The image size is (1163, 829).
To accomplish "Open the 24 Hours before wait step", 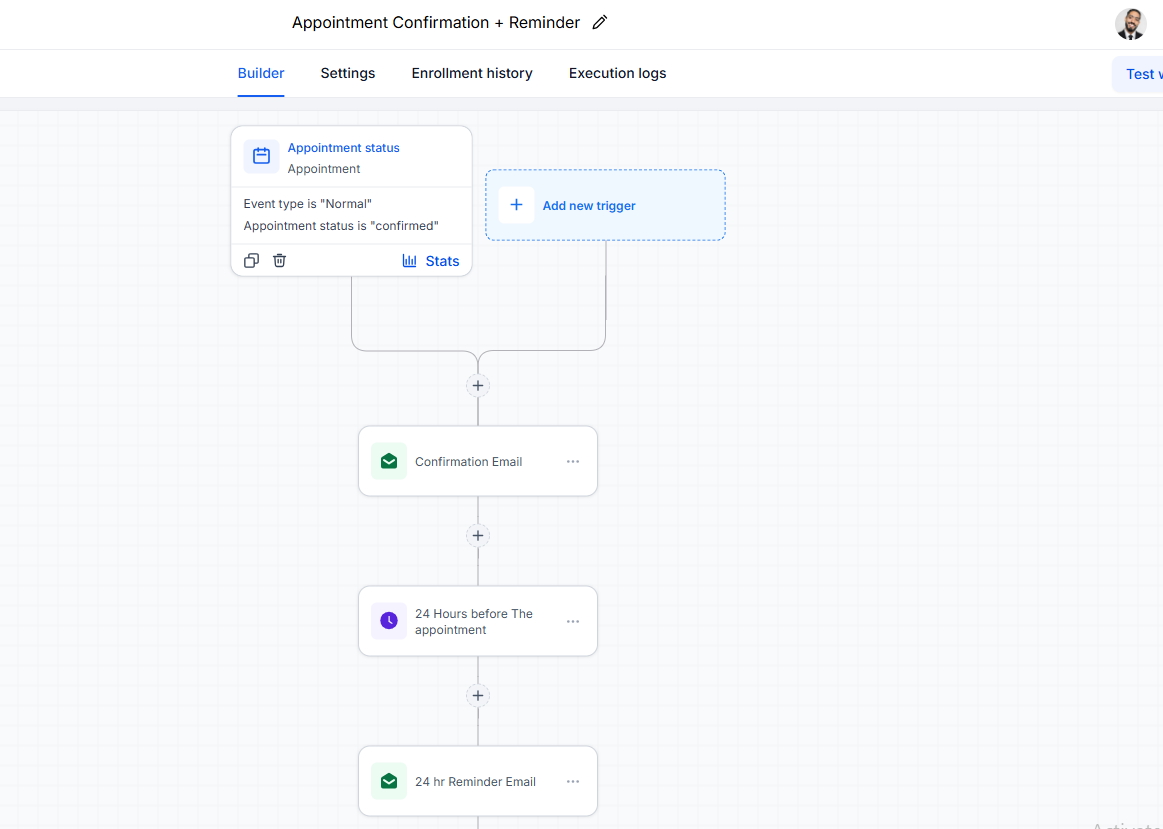I will (478, 621).
